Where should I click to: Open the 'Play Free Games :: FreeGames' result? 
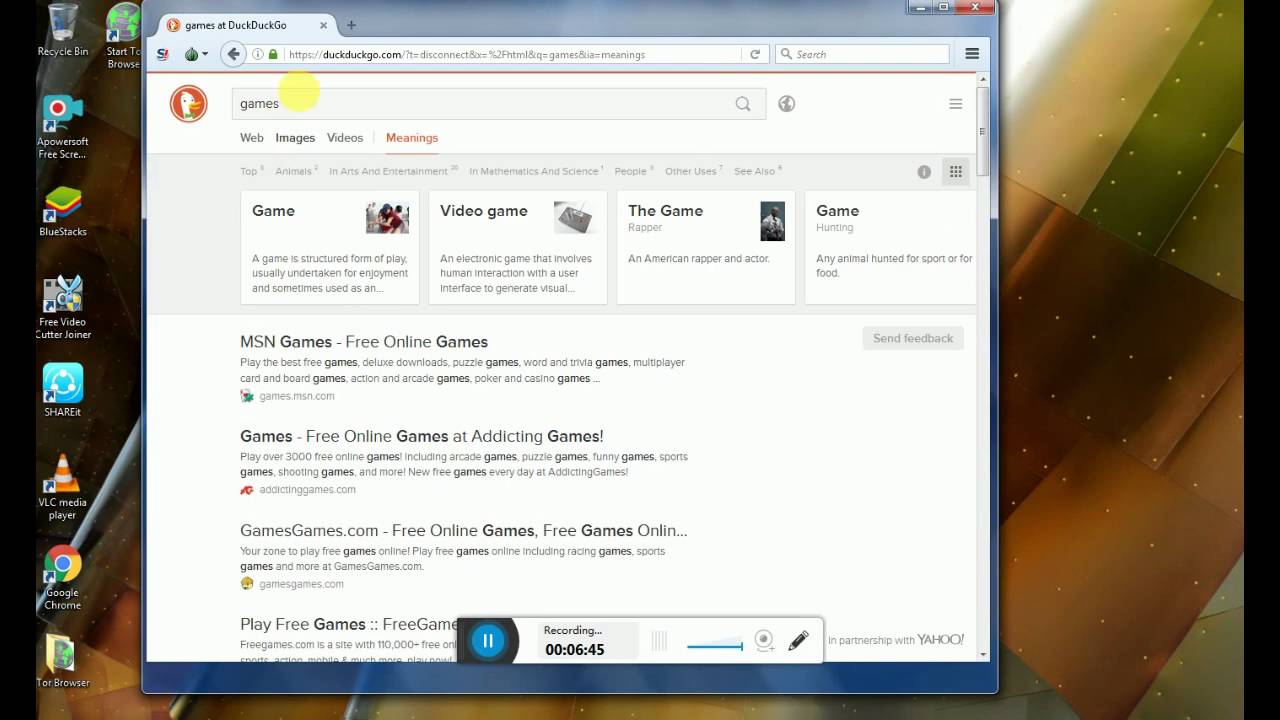pyautogui.click(x=349, y=624)
